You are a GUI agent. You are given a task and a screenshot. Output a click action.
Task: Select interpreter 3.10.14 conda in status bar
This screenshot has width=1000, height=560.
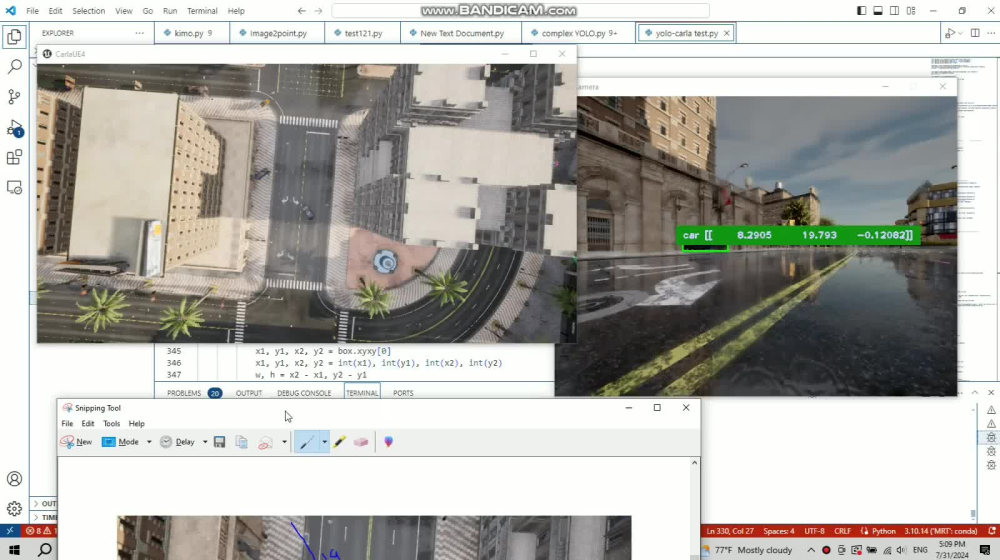(x=941, y=531)
